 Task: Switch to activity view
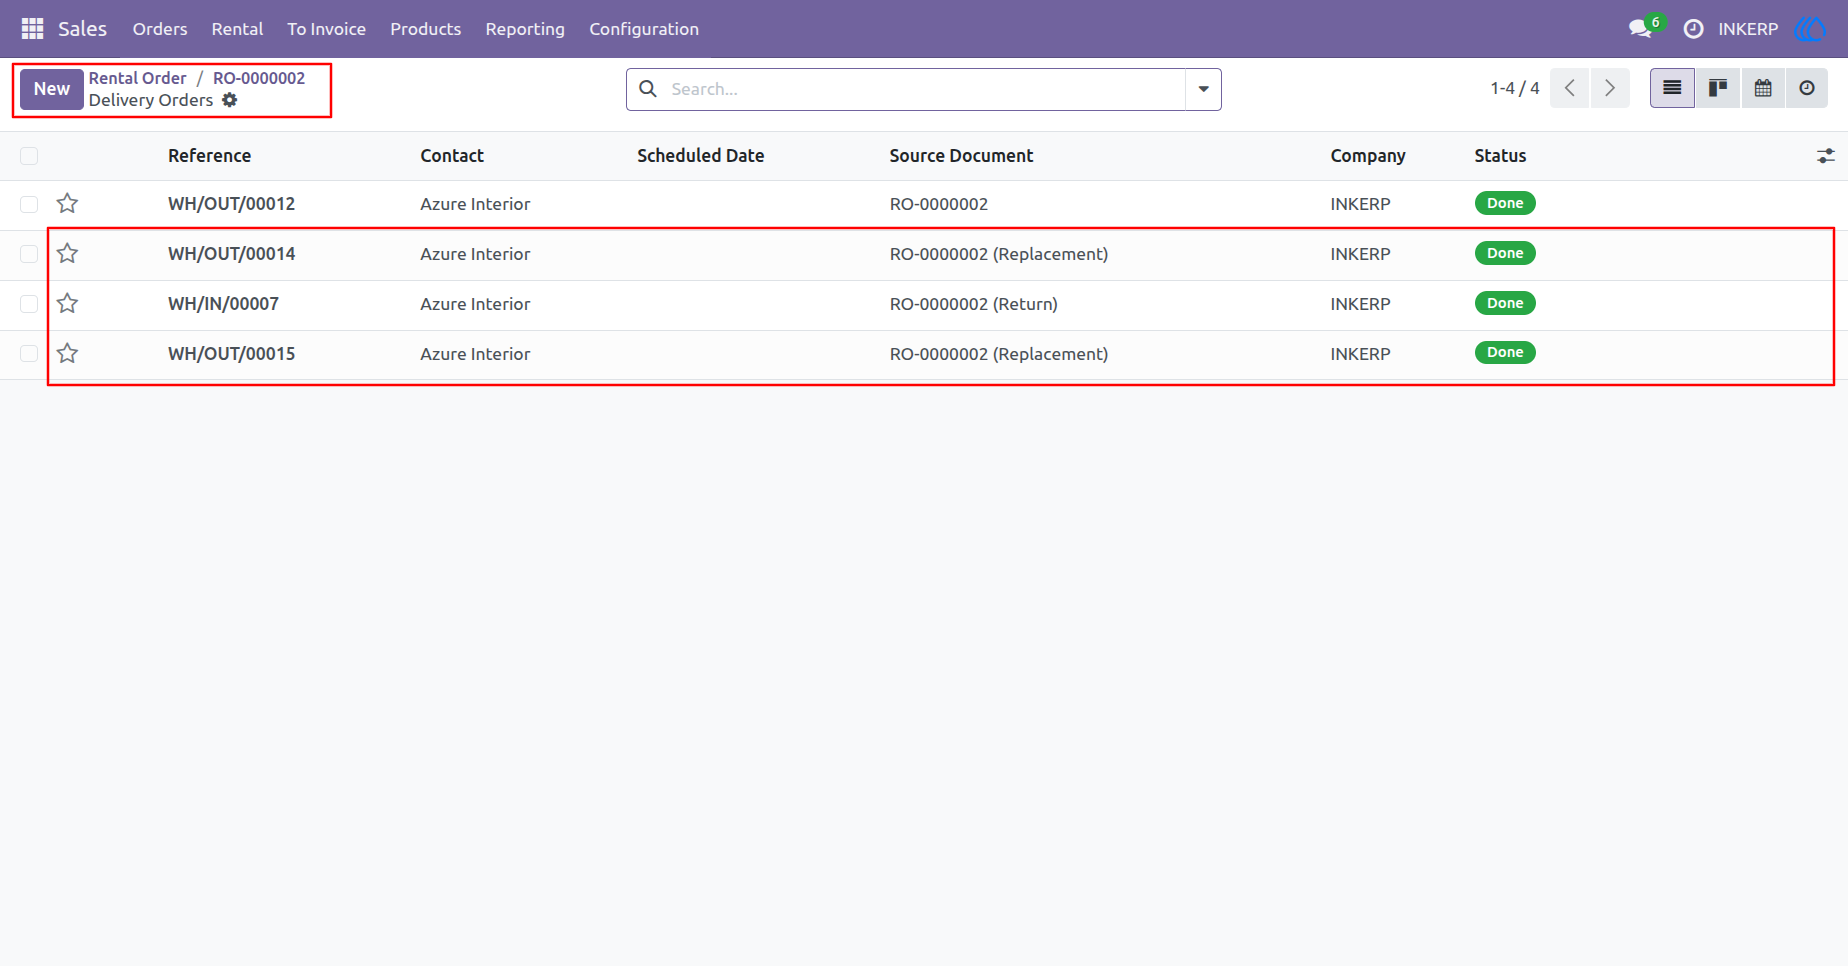click(x=1807, y=88)
